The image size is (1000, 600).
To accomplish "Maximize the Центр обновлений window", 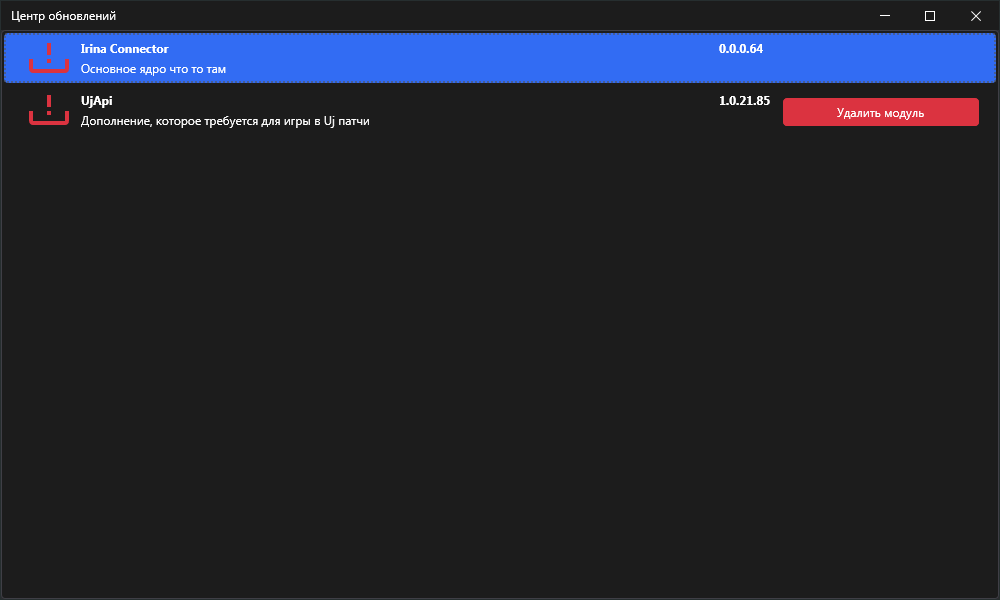I will 930,16.
